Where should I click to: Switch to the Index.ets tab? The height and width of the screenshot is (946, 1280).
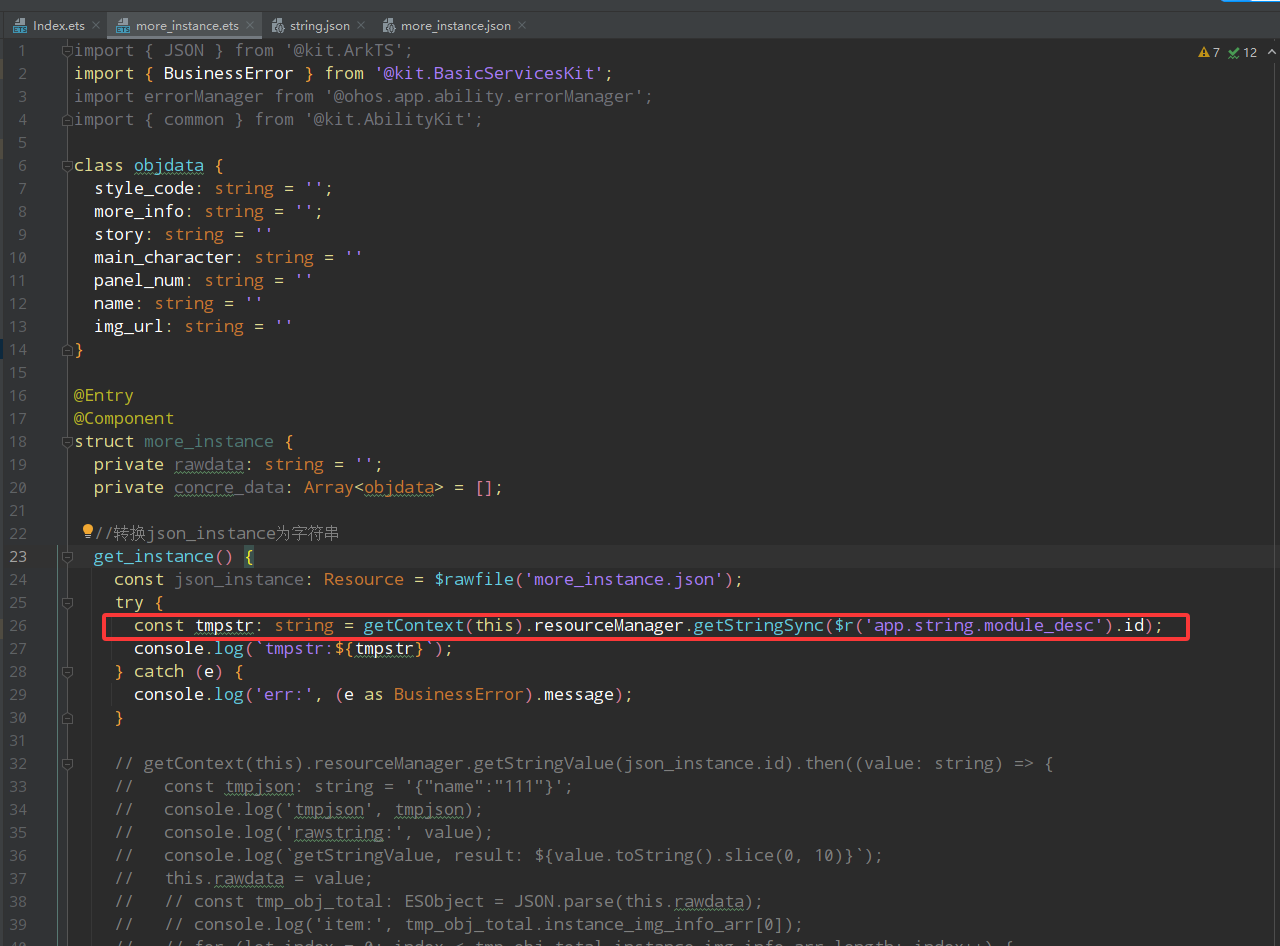[58, 25]
